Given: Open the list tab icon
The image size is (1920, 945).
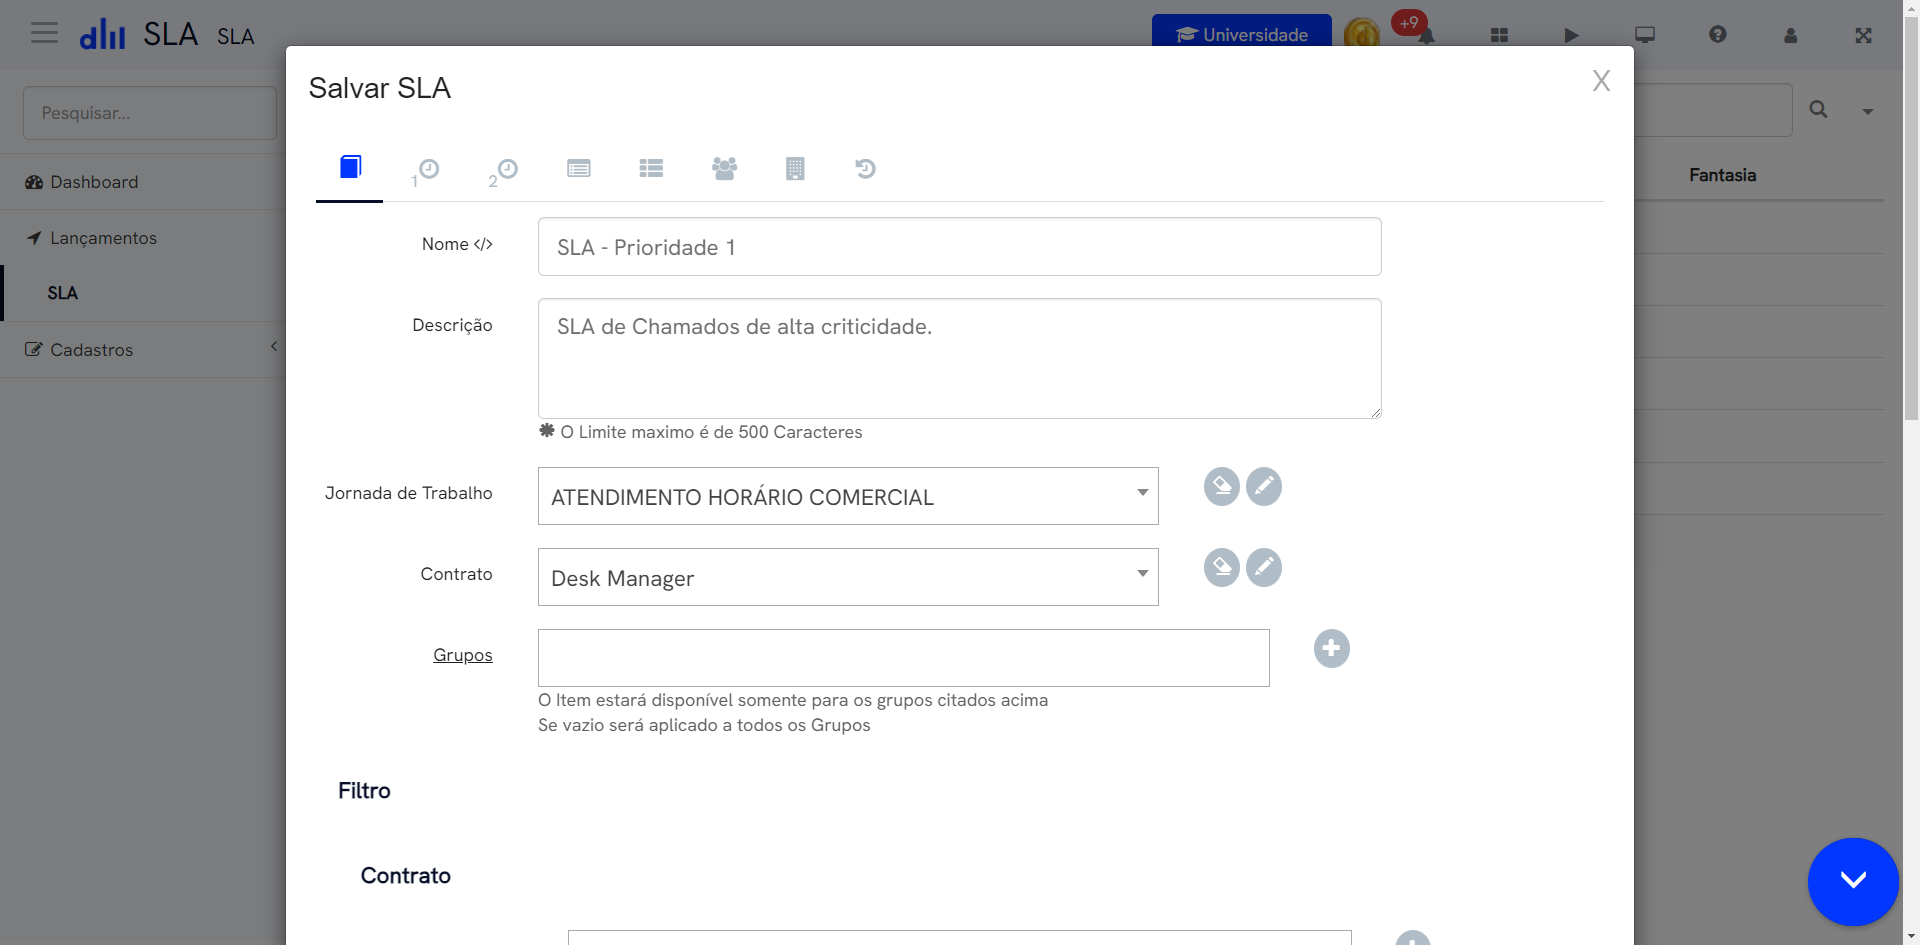Looking at the screenshot, I should [x=651, y=168].
